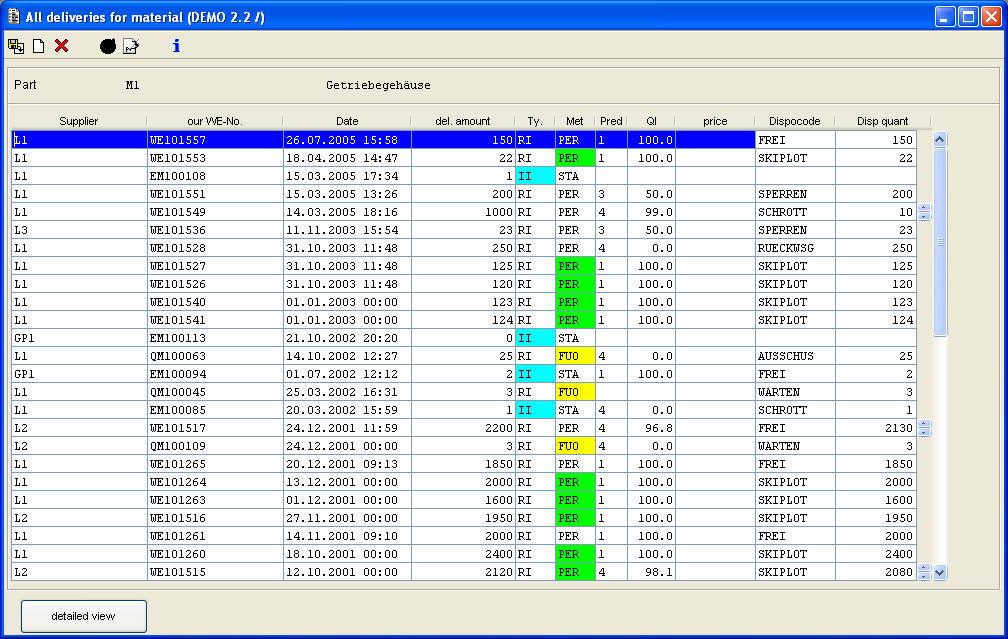This screenshot has width=1008, height=639.
Task: Select the WE101536 delivery cell
Action: (215, 230)
